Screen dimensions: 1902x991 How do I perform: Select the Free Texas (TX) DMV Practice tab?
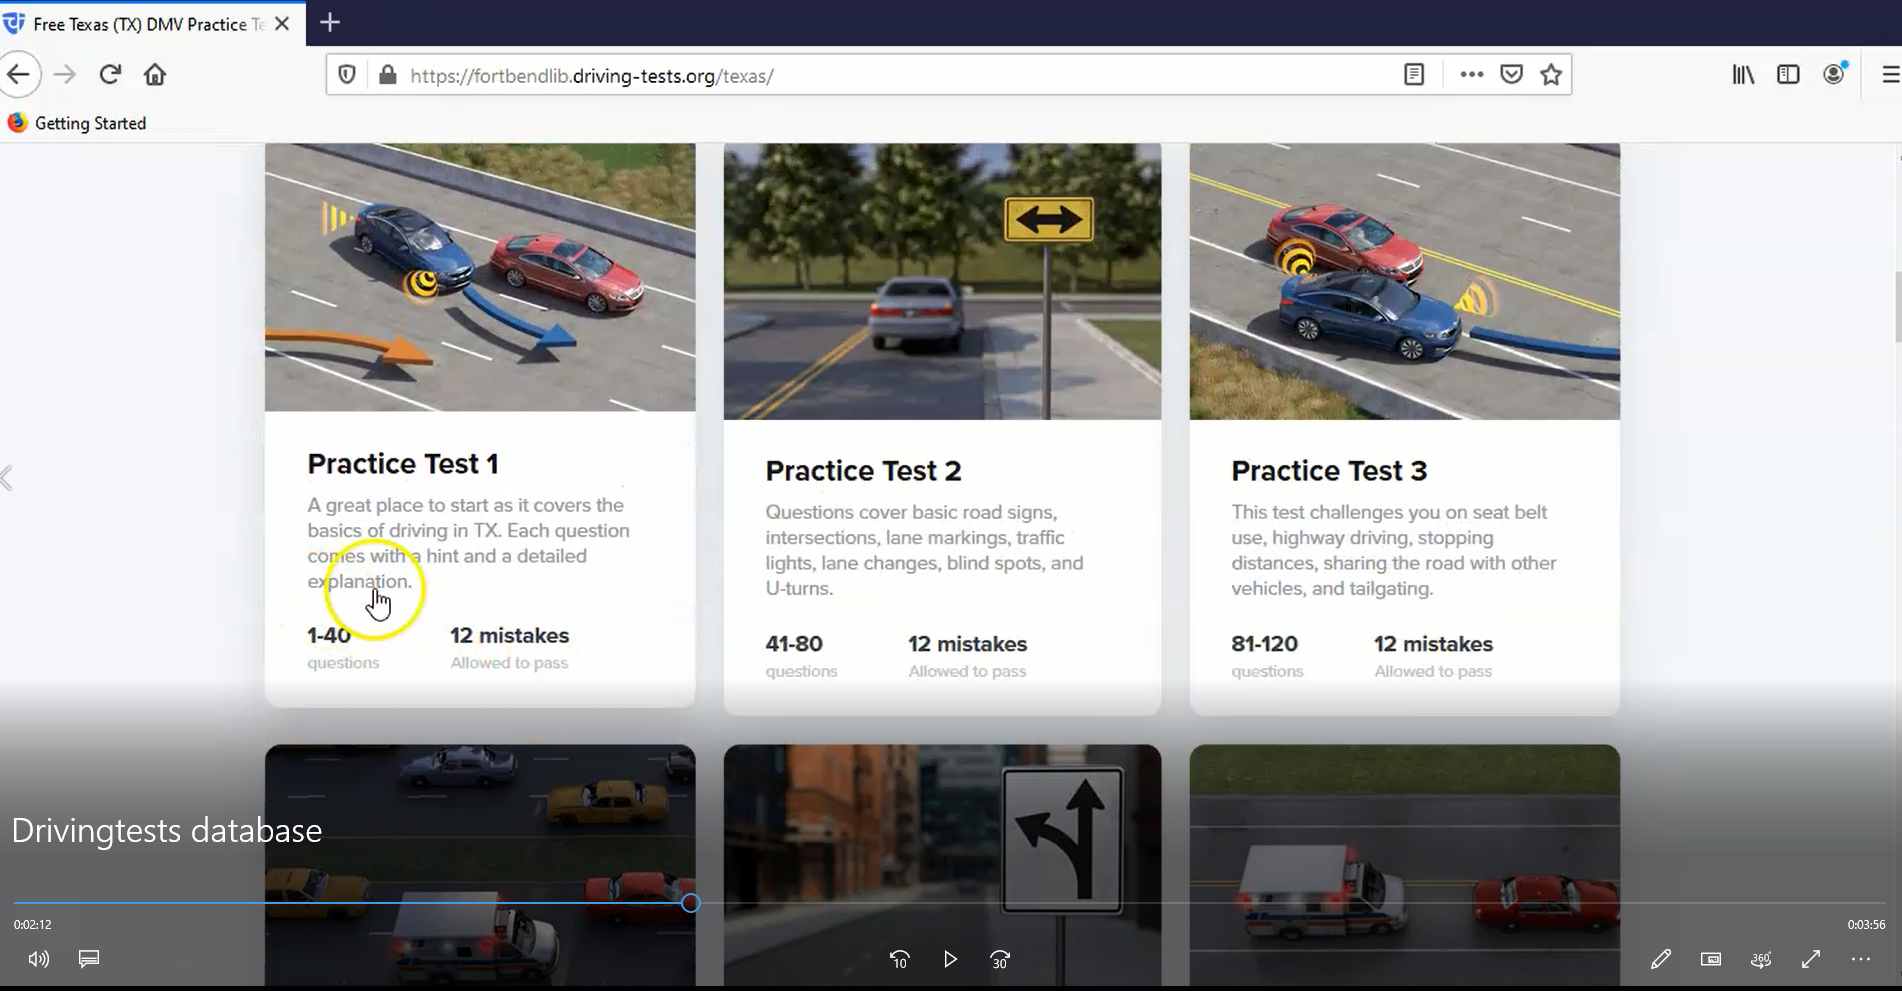(x=150, y=24)
